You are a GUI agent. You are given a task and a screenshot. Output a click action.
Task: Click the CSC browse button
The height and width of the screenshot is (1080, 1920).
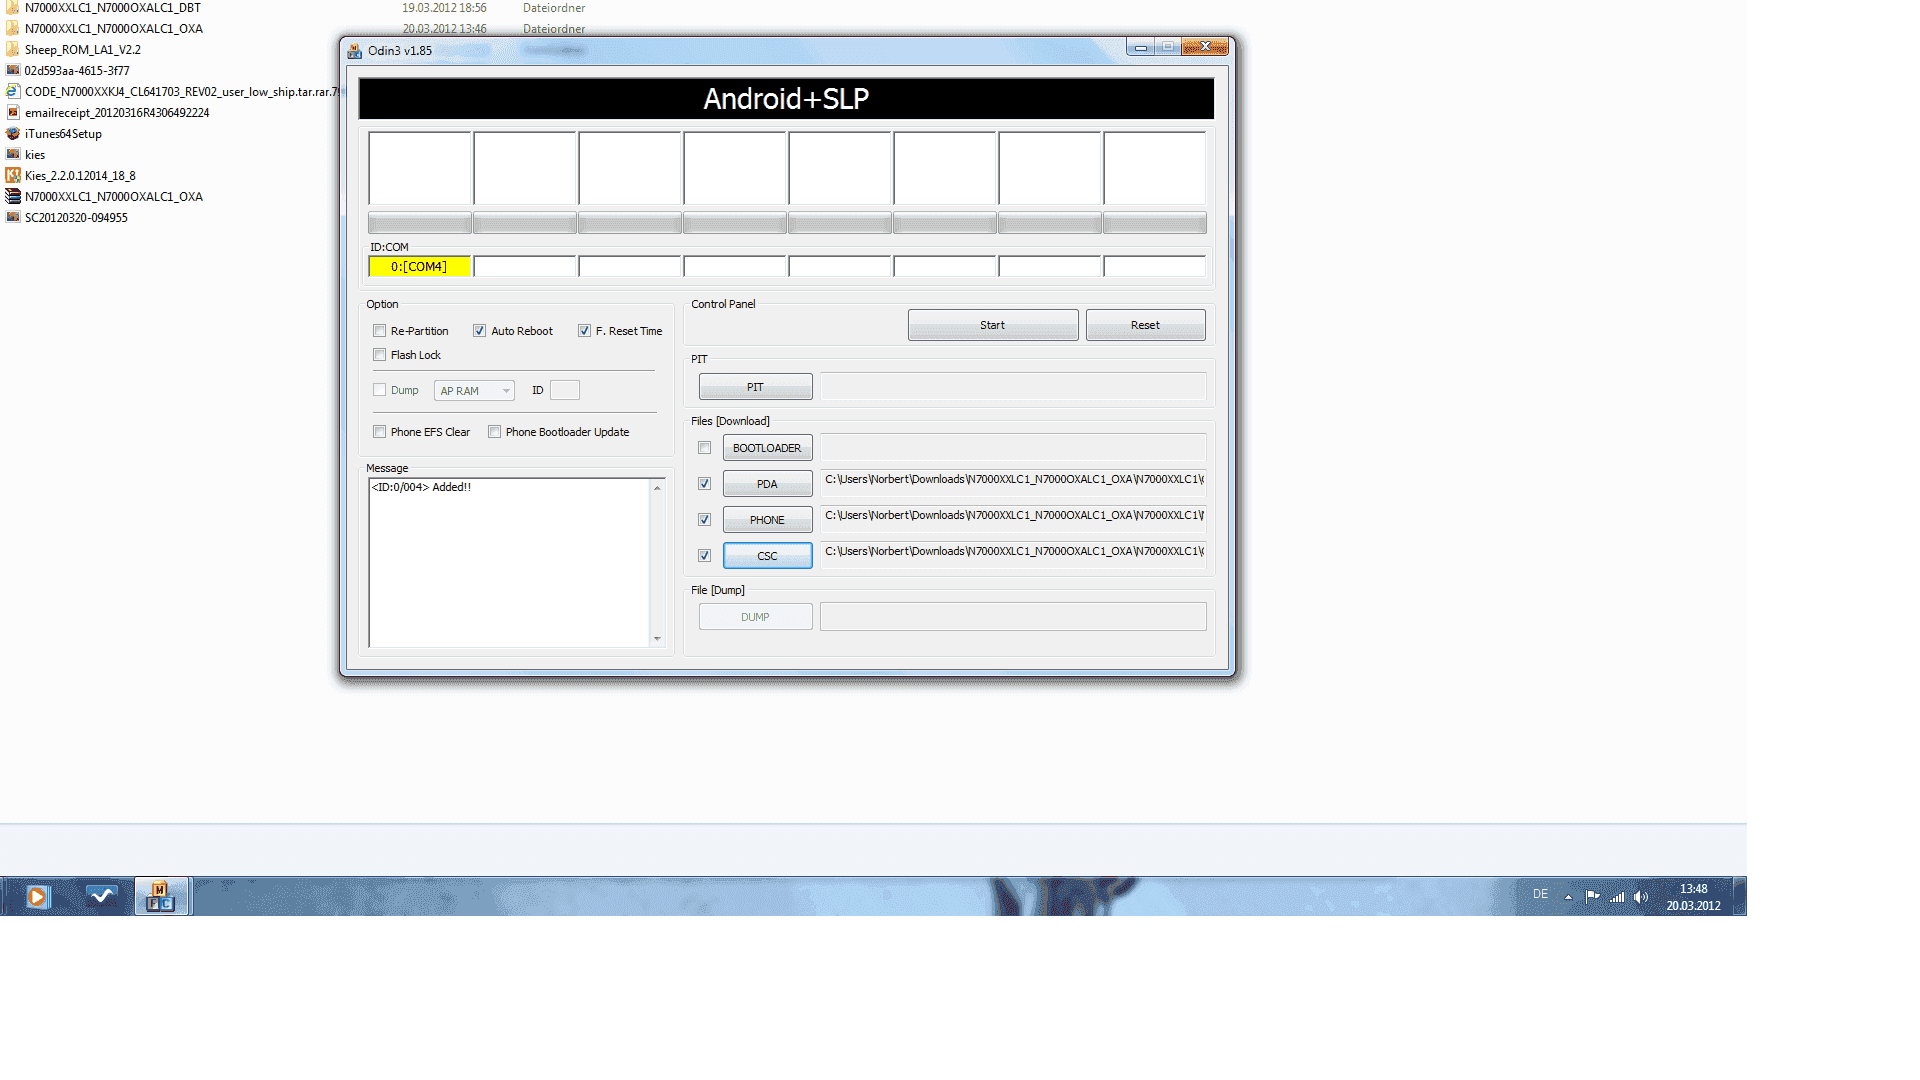pyautogui.click(x=767, y=556)
